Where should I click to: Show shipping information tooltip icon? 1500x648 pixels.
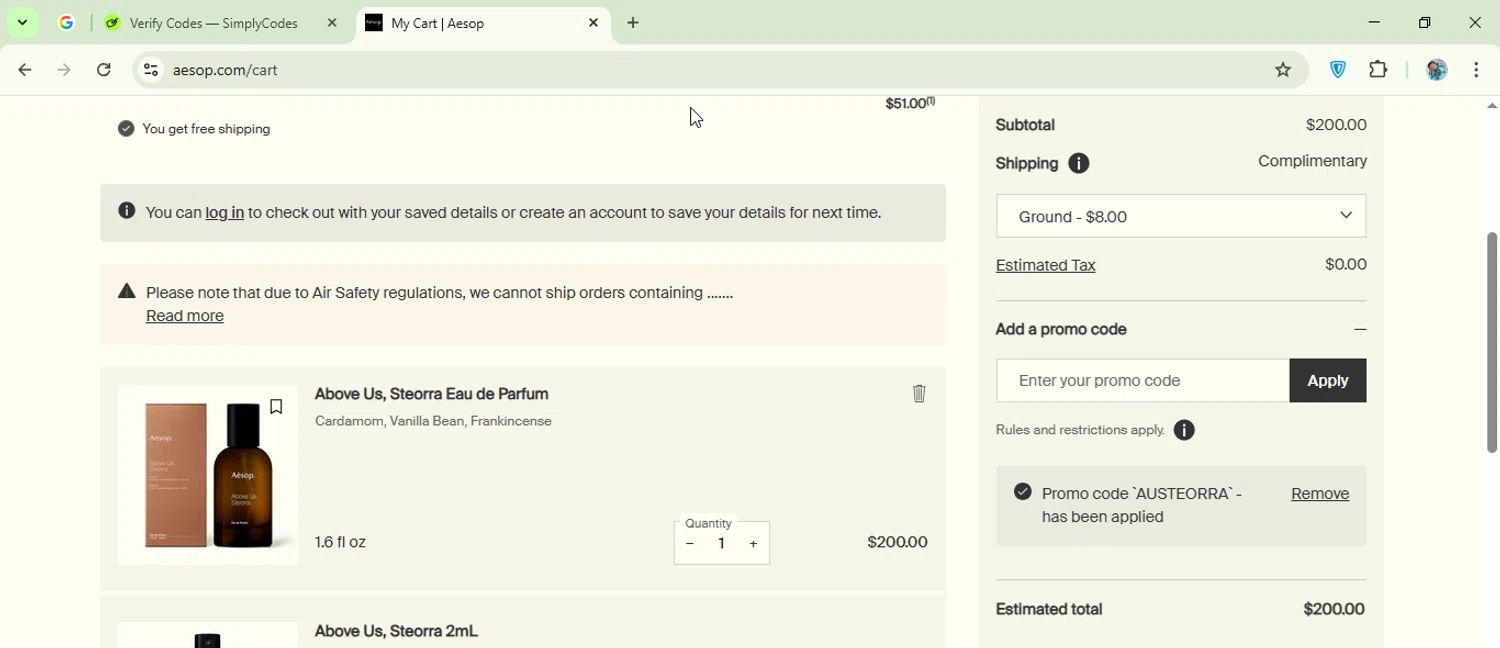[x=1078, y=164]
